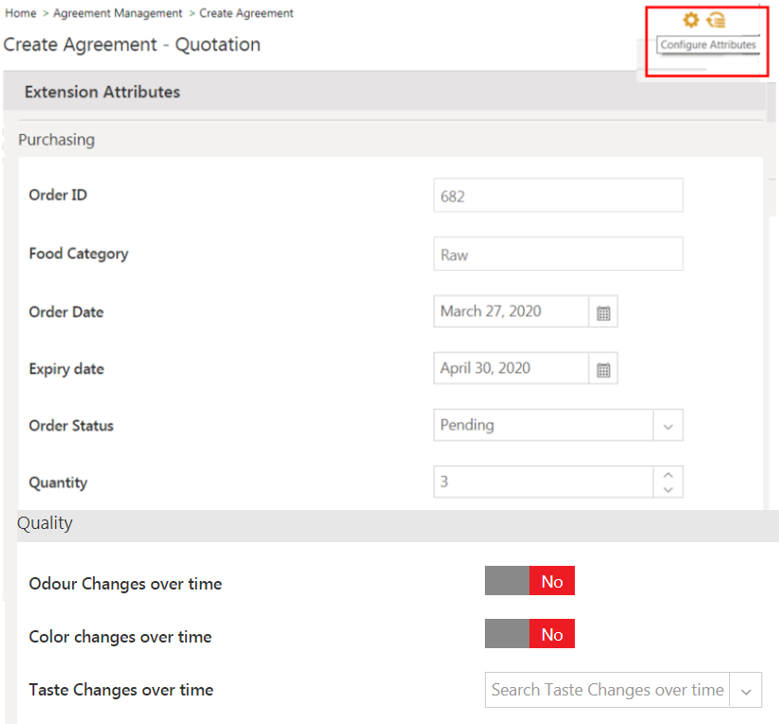The image size is (779, 724).
Task: Expand the Taste Changes over time dropdown
Action: [746, 690]
